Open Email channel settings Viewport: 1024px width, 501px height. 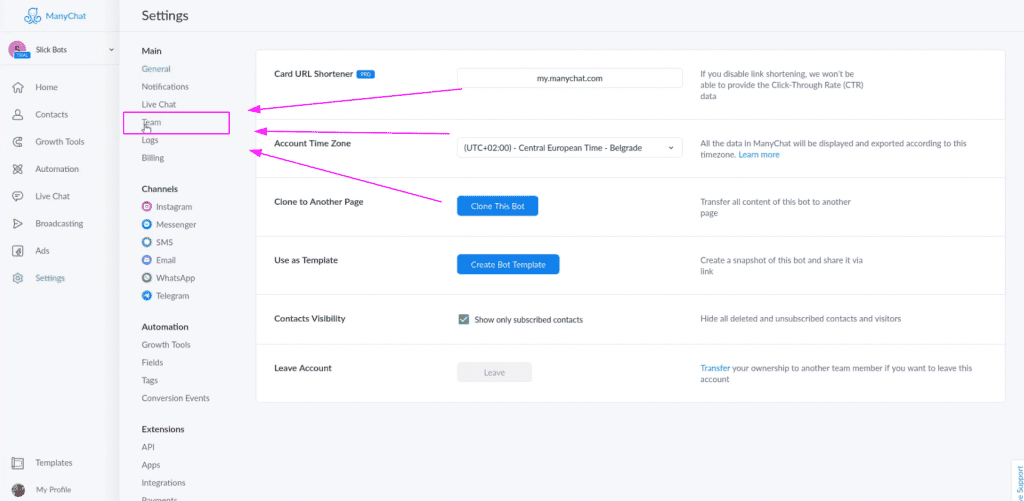[166, 260]
